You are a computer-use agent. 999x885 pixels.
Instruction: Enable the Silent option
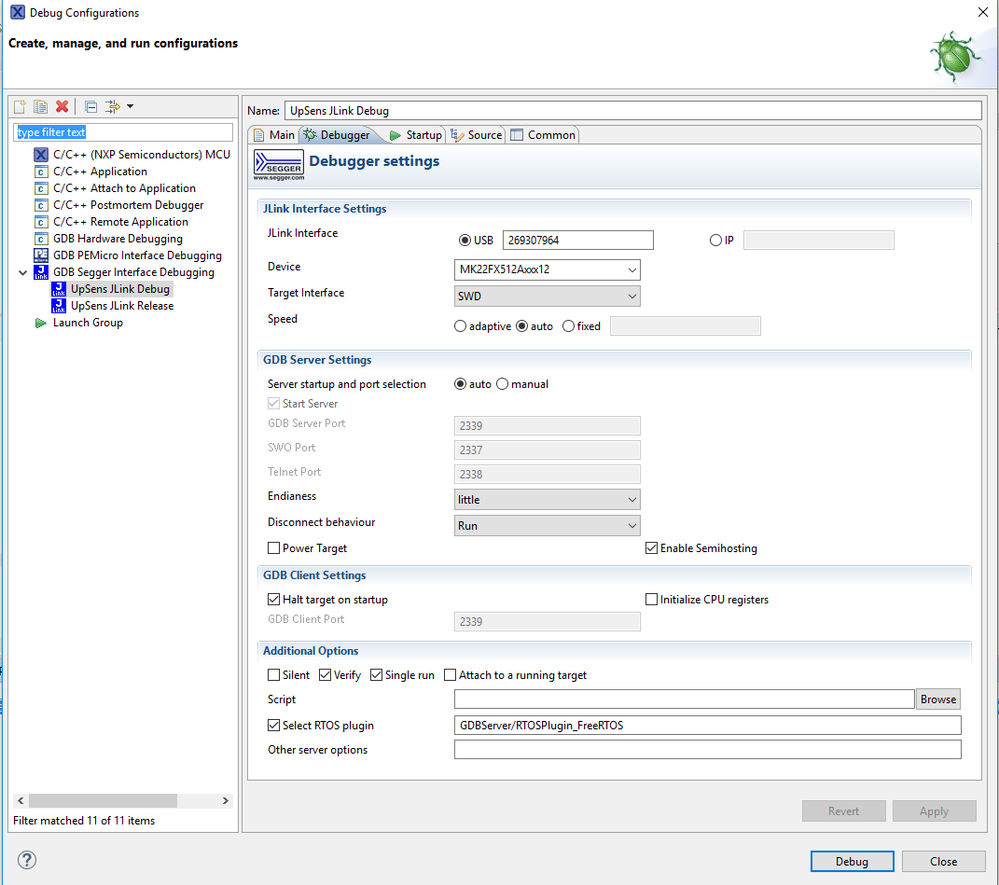[274, 675]
